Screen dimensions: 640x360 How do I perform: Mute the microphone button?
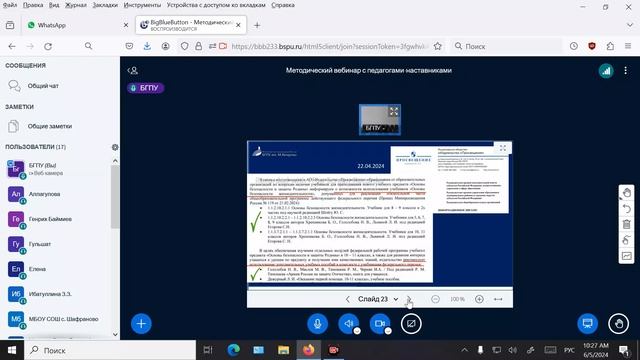click(x=317, y=324)
